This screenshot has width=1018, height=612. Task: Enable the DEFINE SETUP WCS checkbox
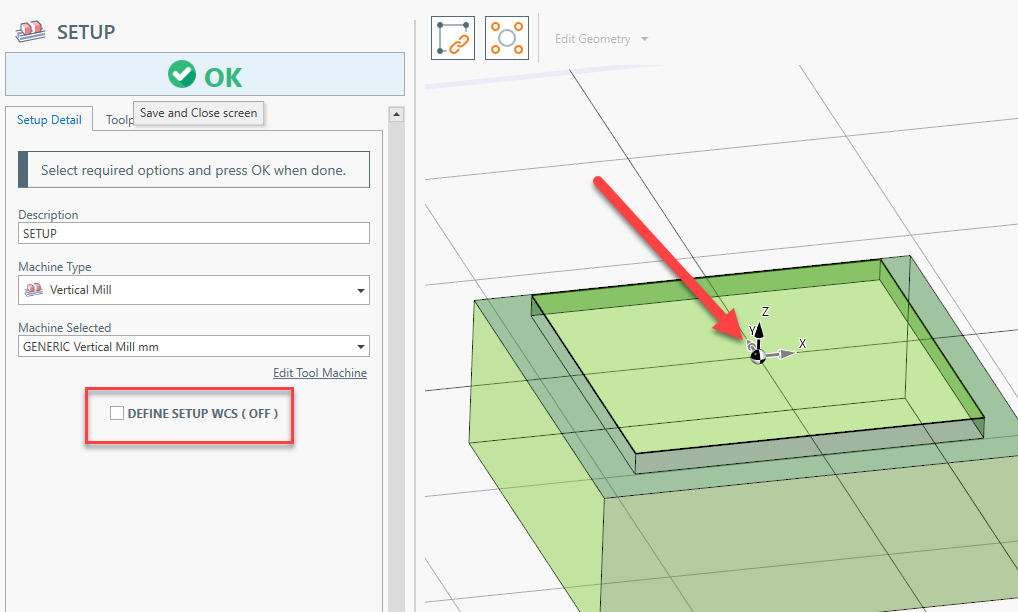point(117,413)
